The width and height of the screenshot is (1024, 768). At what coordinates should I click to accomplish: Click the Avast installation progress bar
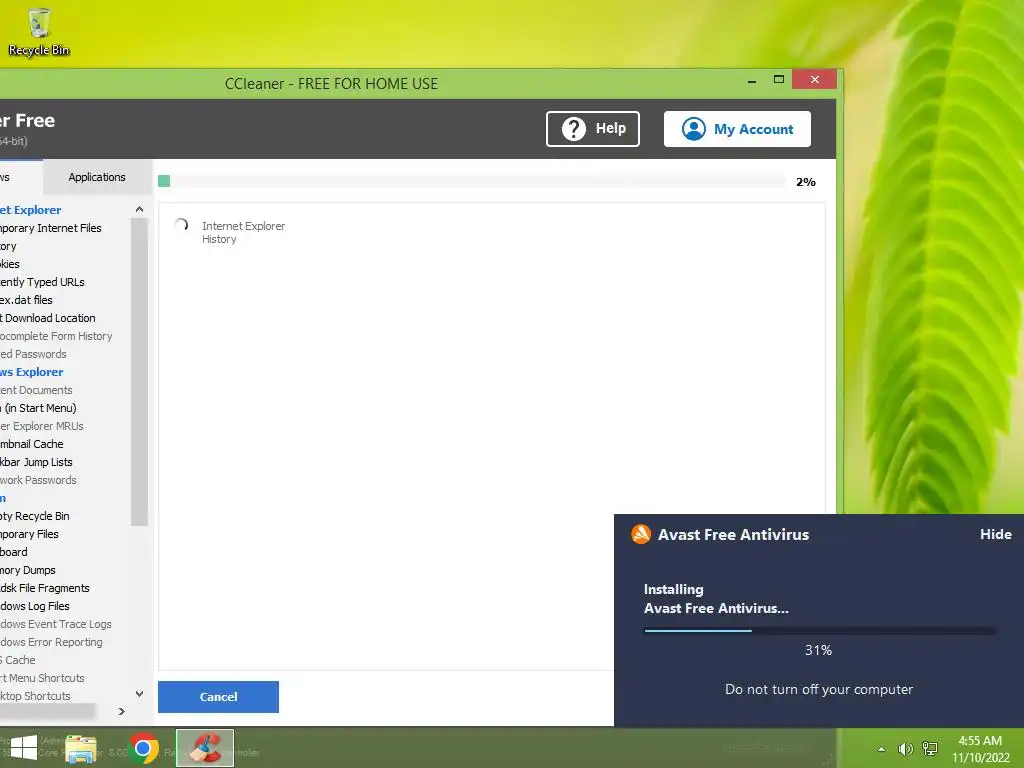point(819,631)
